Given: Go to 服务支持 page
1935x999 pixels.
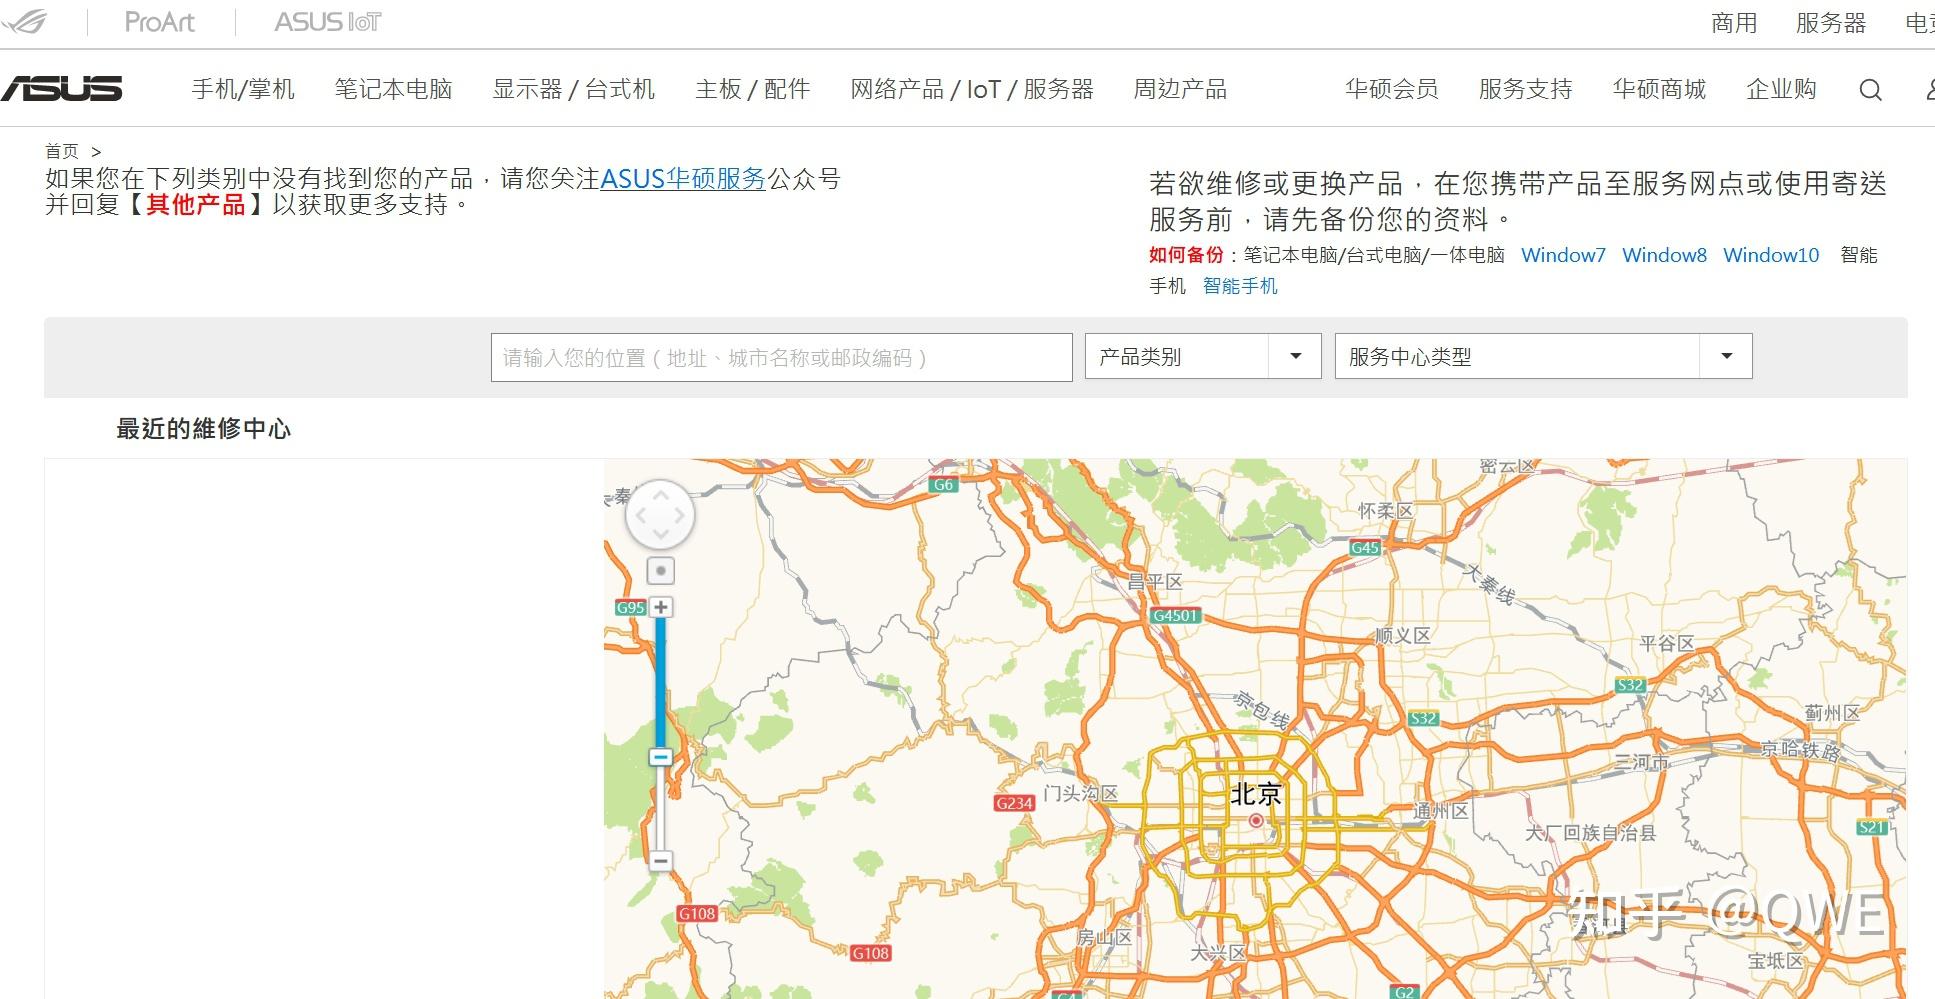Looking at the screenshot, I should 1526,89.
